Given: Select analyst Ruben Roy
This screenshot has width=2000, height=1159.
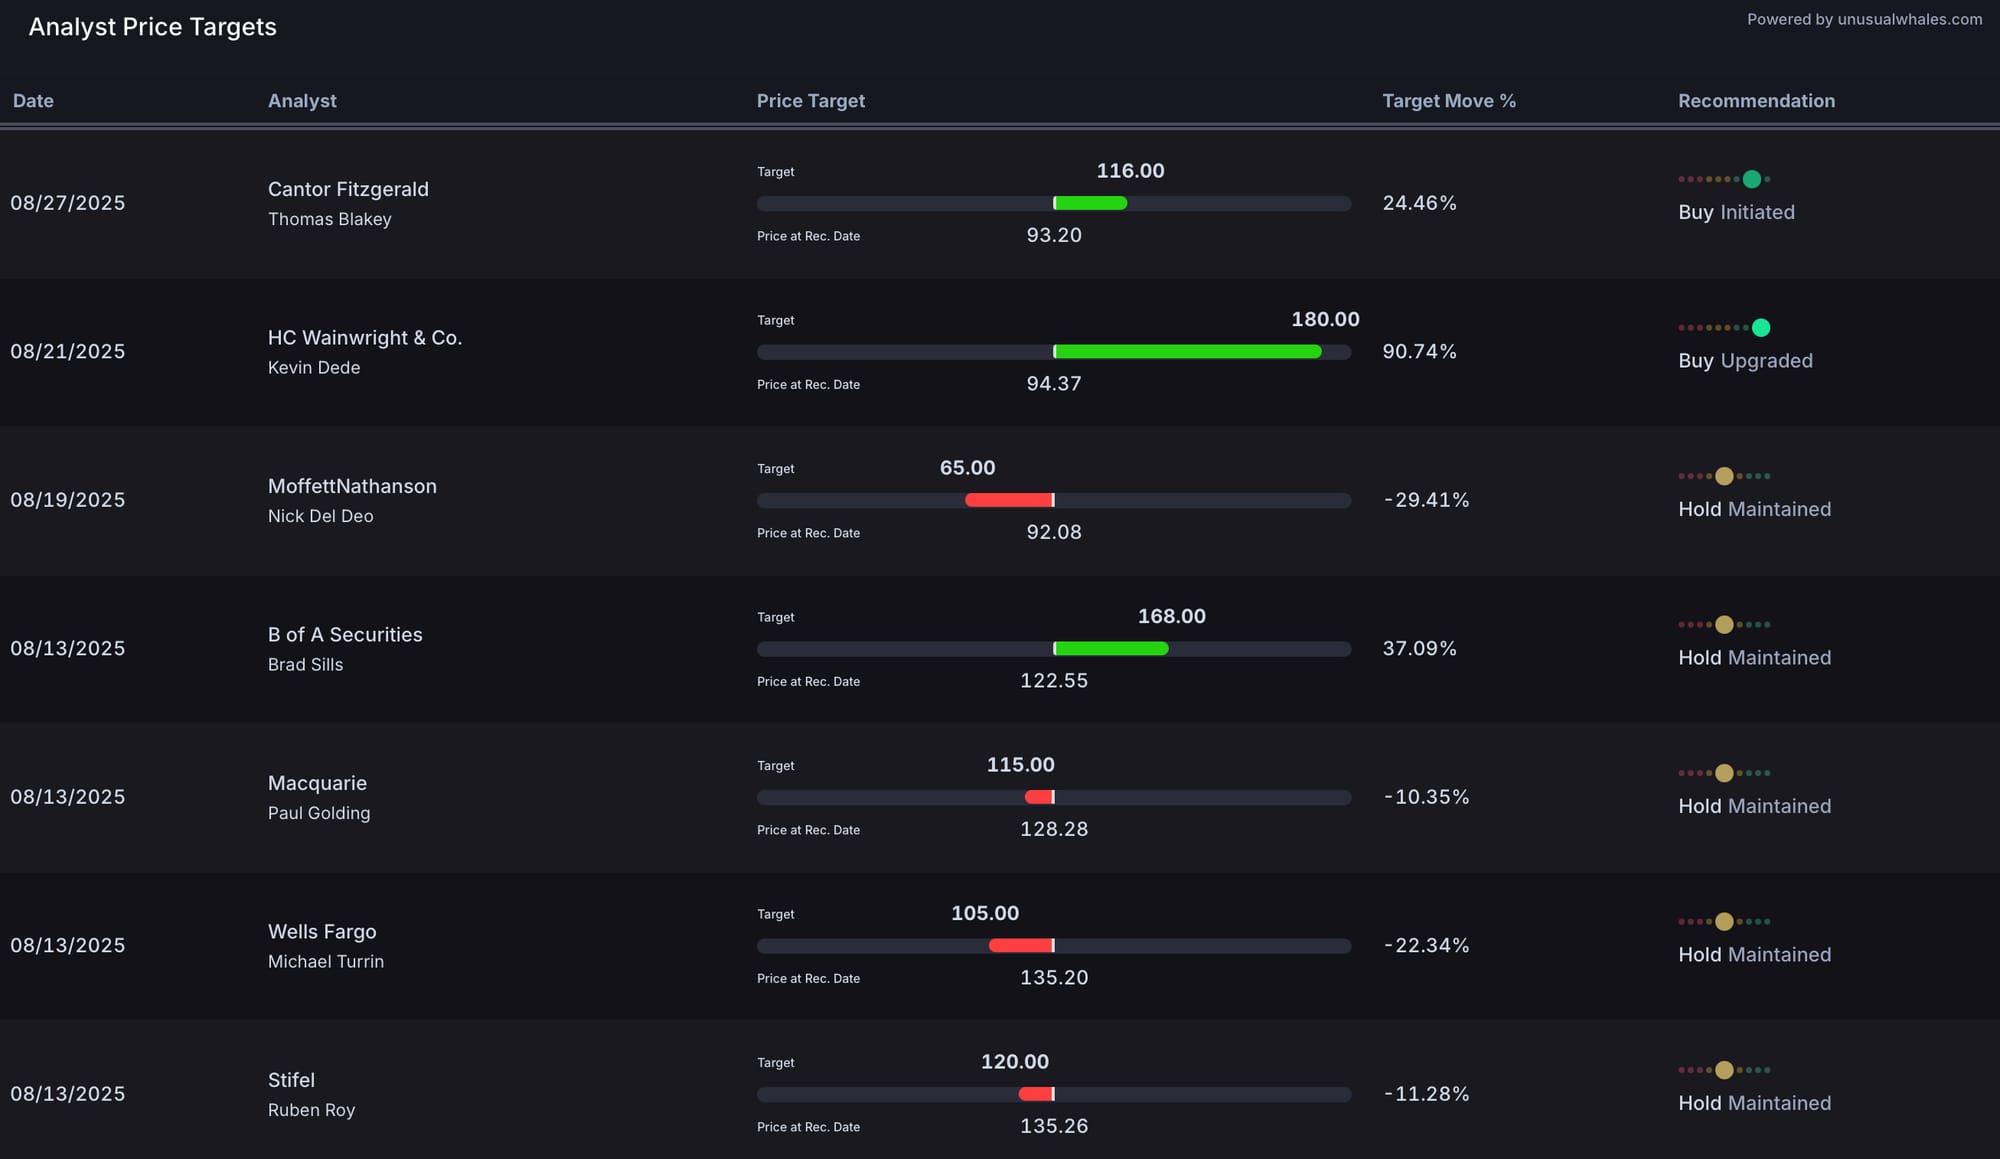Looking at the screenshot, I should (311, 1110).
